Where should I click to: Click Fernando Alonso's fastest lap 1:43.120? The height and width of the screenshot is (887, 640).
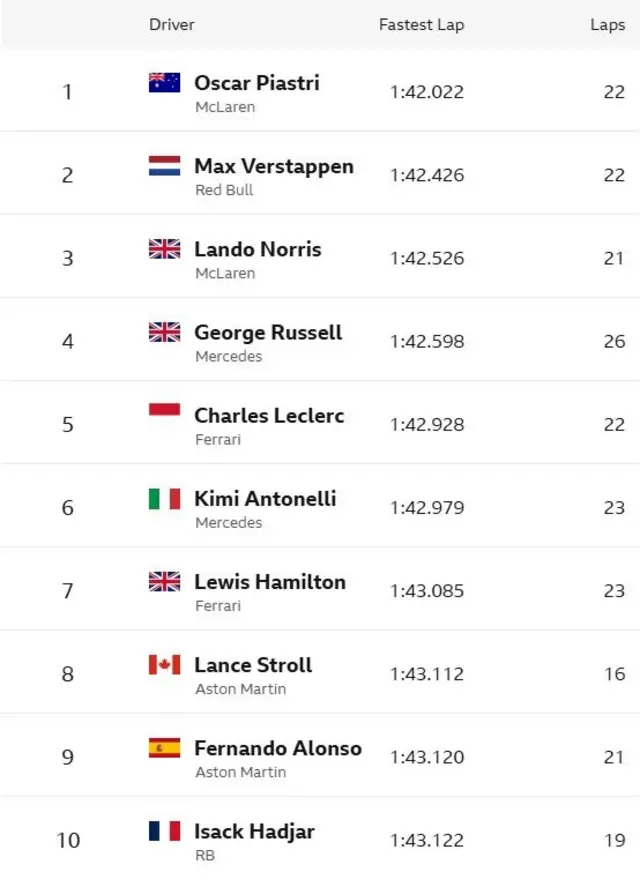pos(427,757)
